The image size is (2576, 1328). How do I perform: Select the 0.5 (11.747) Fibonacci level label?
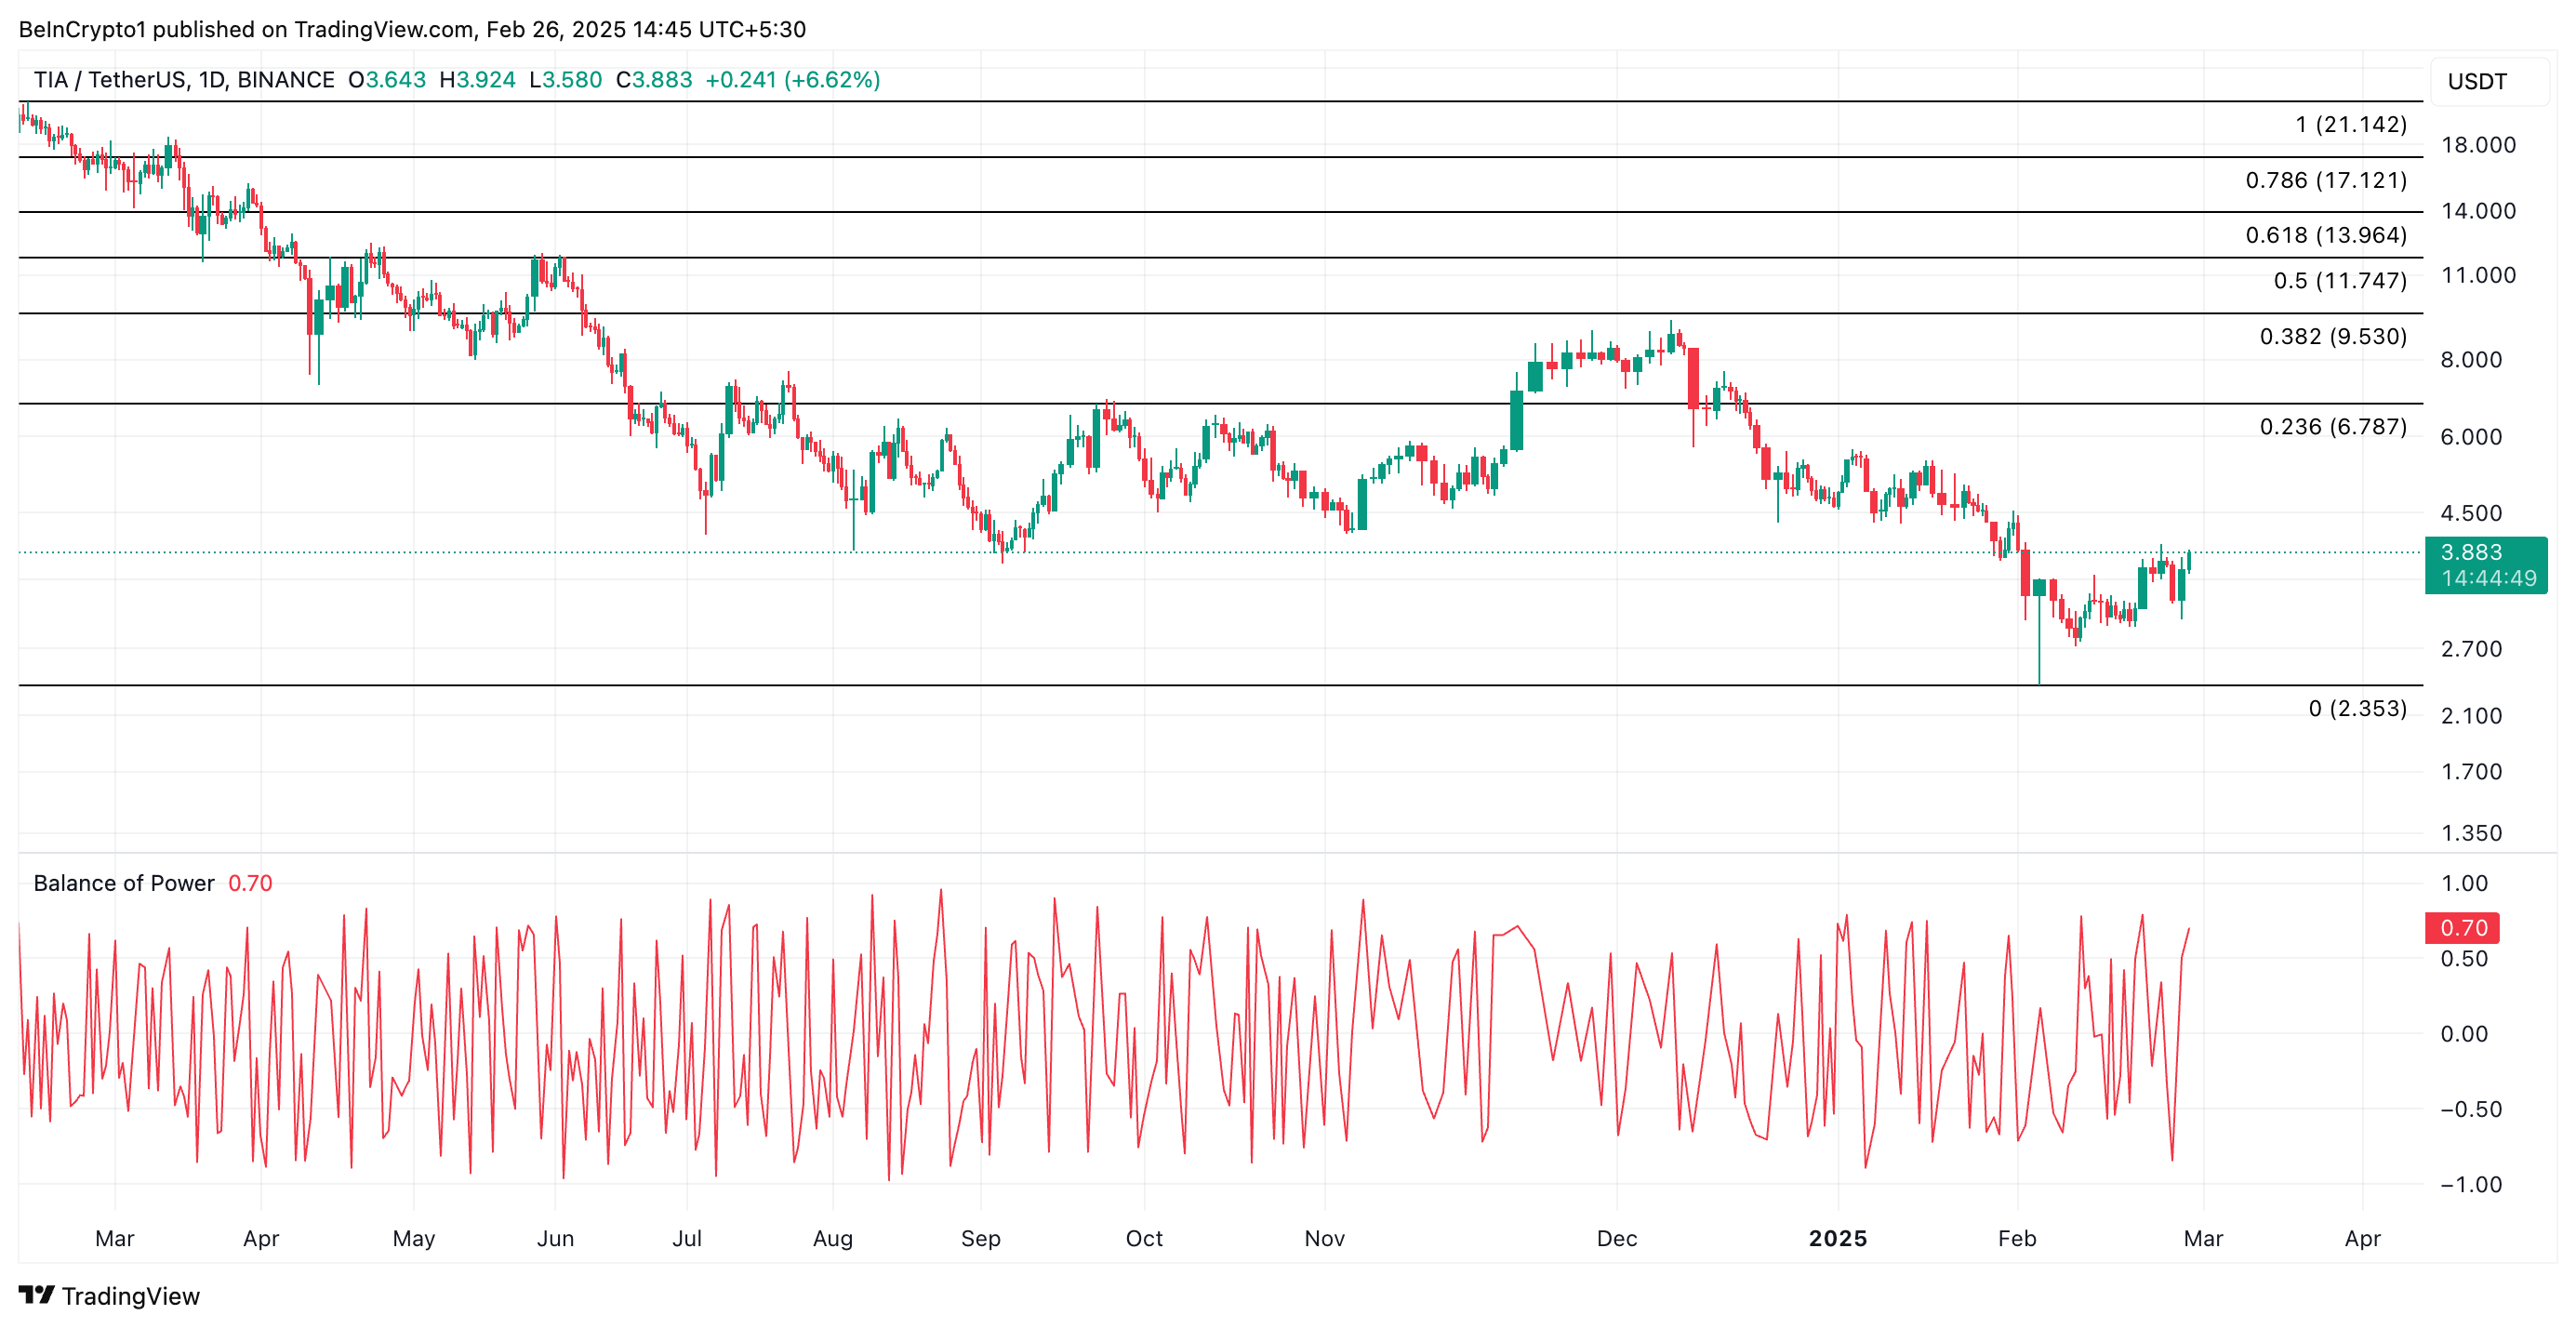pyautogui.click(x=2339, y=281)
